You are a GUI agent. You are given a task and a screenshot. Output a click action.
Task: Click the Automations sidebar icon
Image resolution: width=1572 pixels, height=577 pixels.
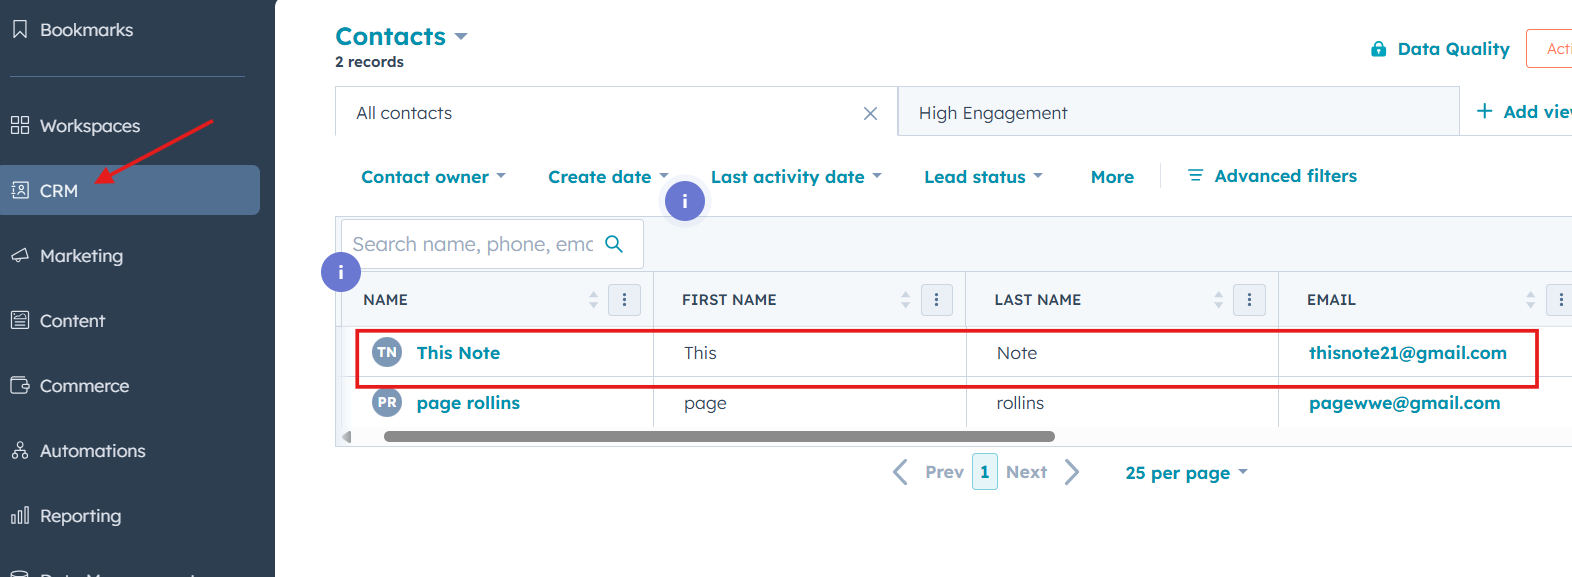[x=20, y=451]
